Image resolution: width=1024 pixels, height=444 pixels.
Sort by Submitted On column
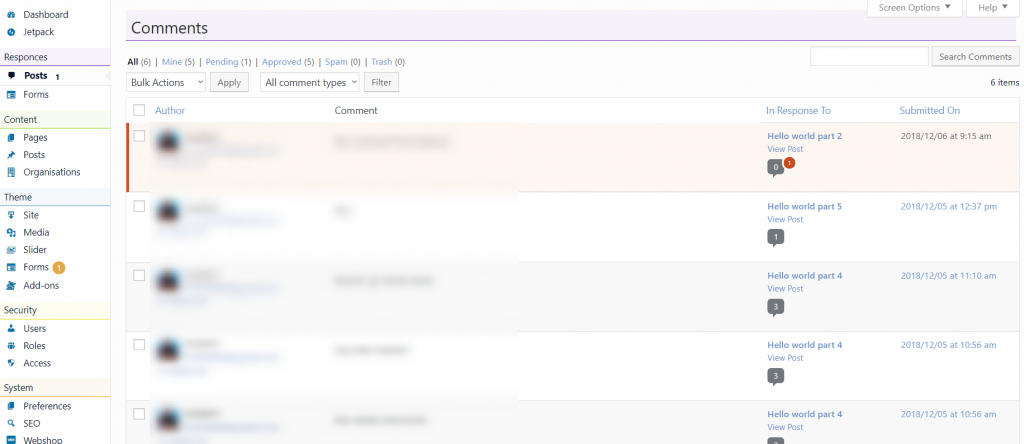click(929, 110)
